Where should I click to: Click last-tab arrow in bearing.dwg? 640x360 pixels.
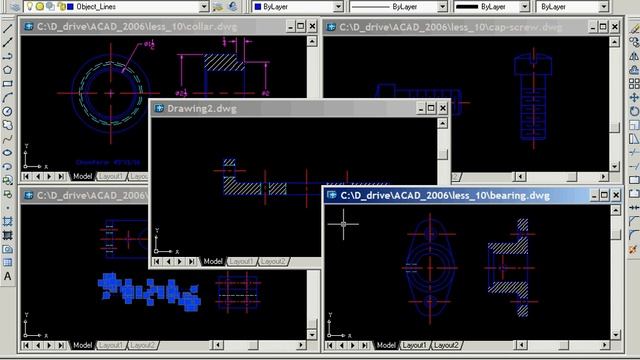[x=364, y=345]
